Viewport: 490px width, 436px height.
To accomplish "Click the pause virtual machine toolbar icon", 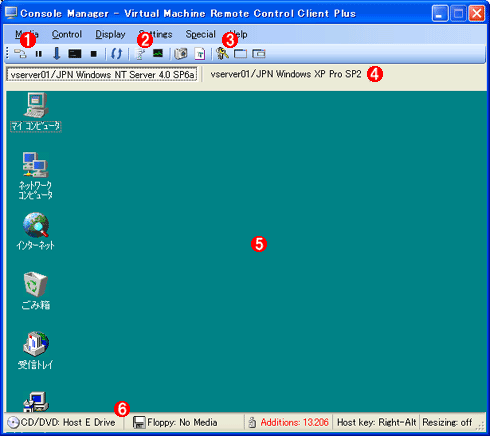I will point(39,54).
